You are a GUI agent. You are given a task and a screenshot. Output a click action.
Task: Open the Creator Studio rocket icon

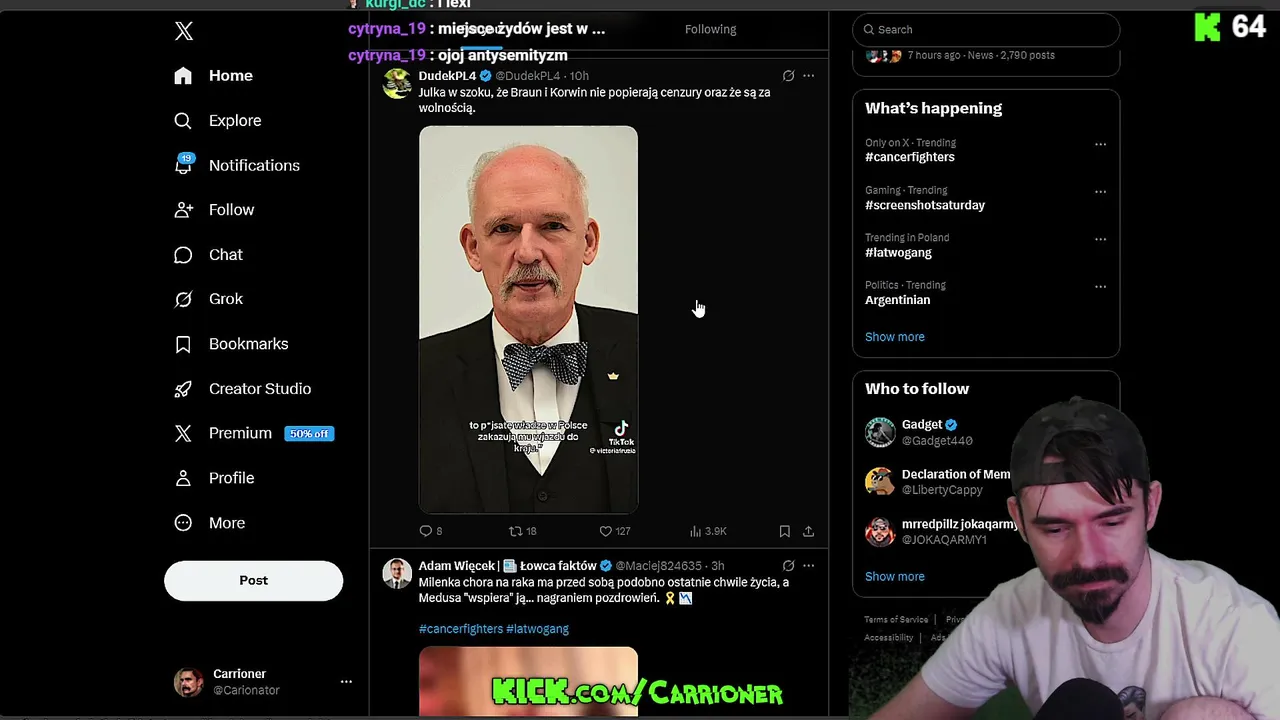pos(183,389)
